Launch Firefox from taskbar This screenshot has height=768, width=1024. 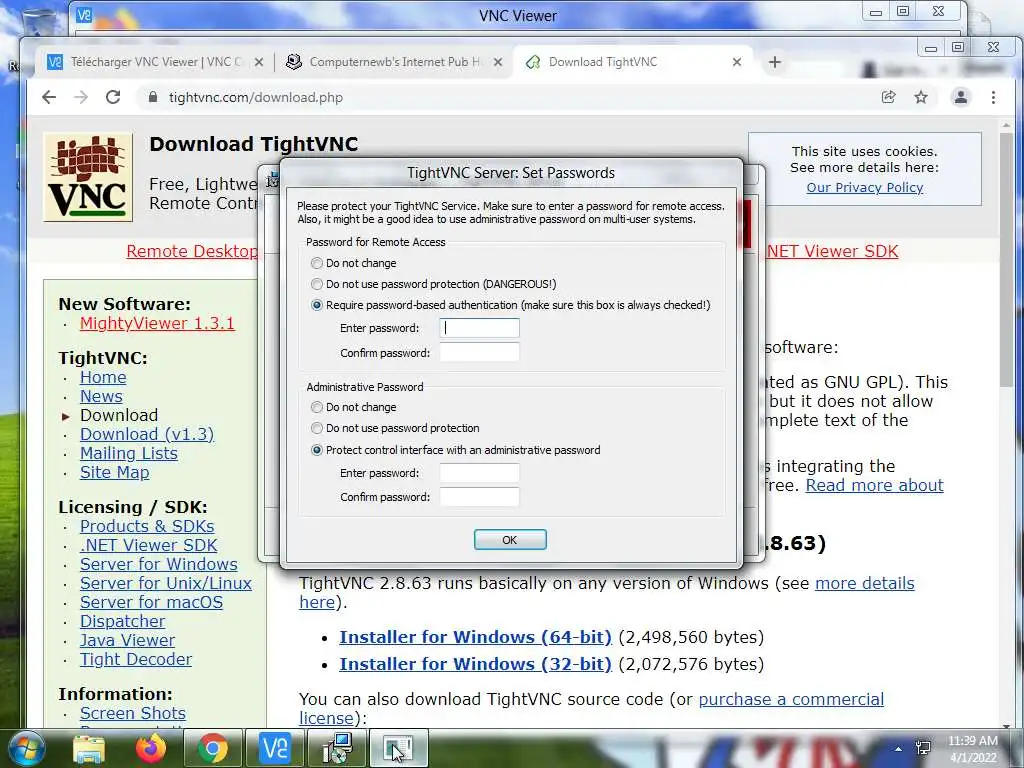[151, 748]
